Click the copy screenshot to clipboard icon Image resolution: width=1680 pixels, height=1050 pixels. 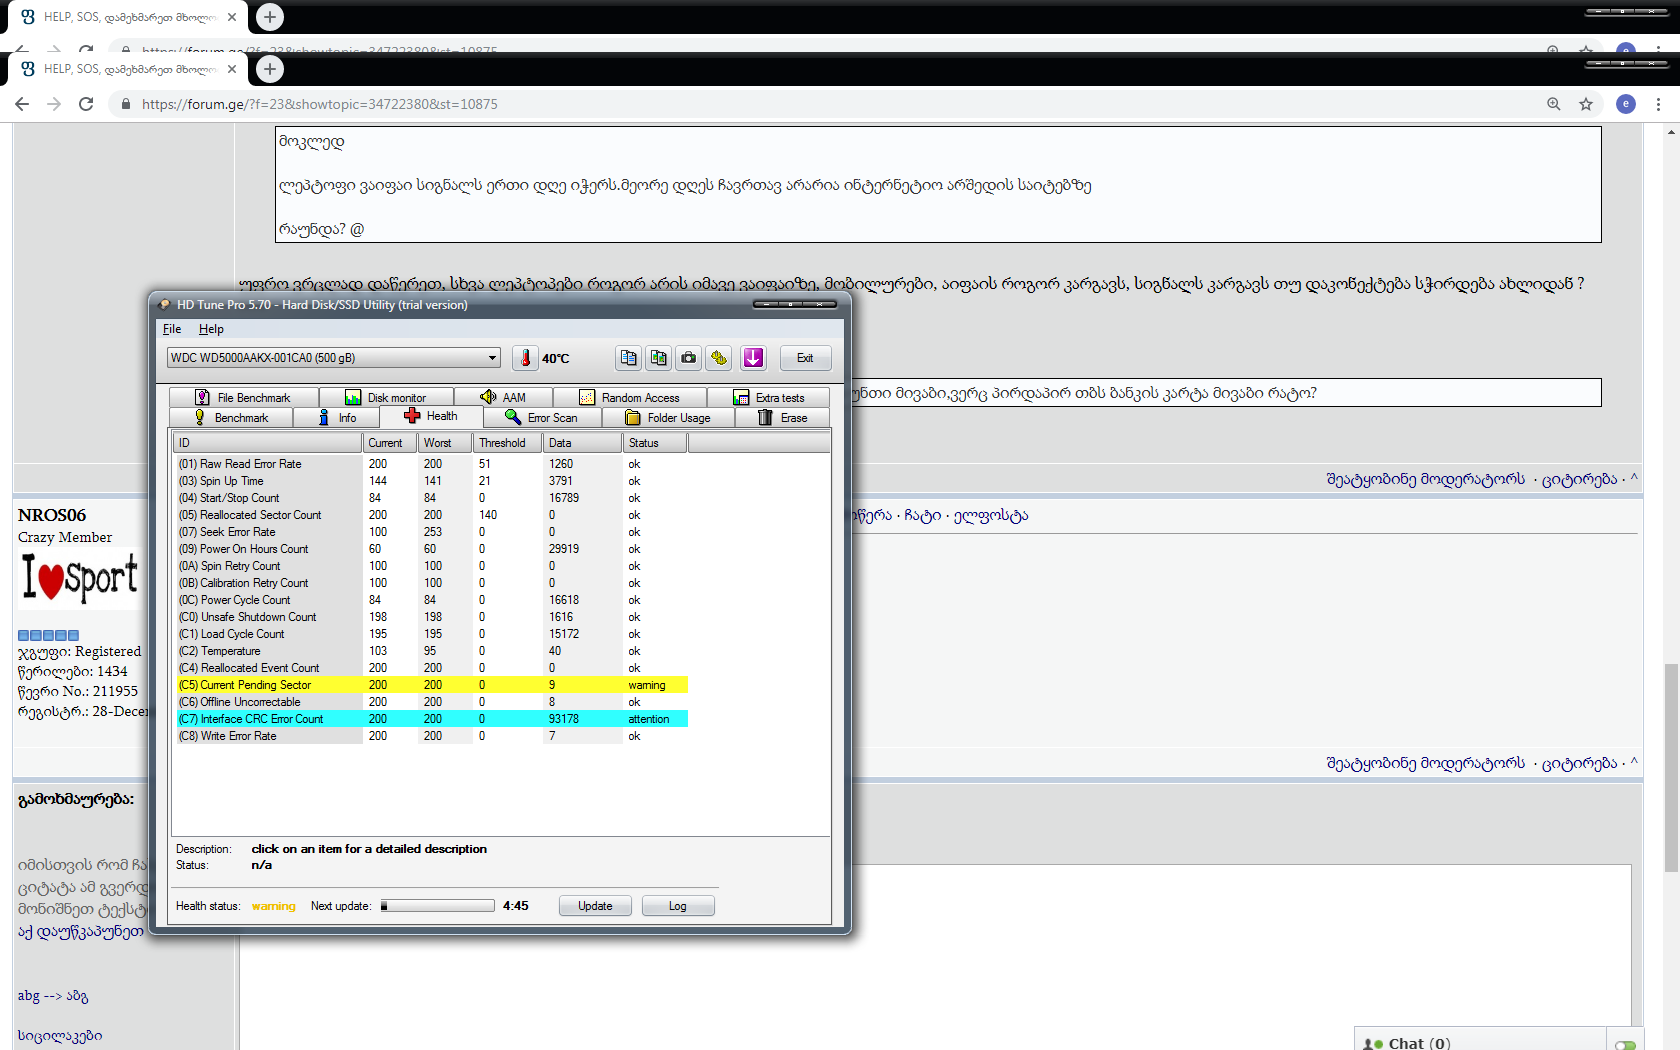click(x=658, y=358)
